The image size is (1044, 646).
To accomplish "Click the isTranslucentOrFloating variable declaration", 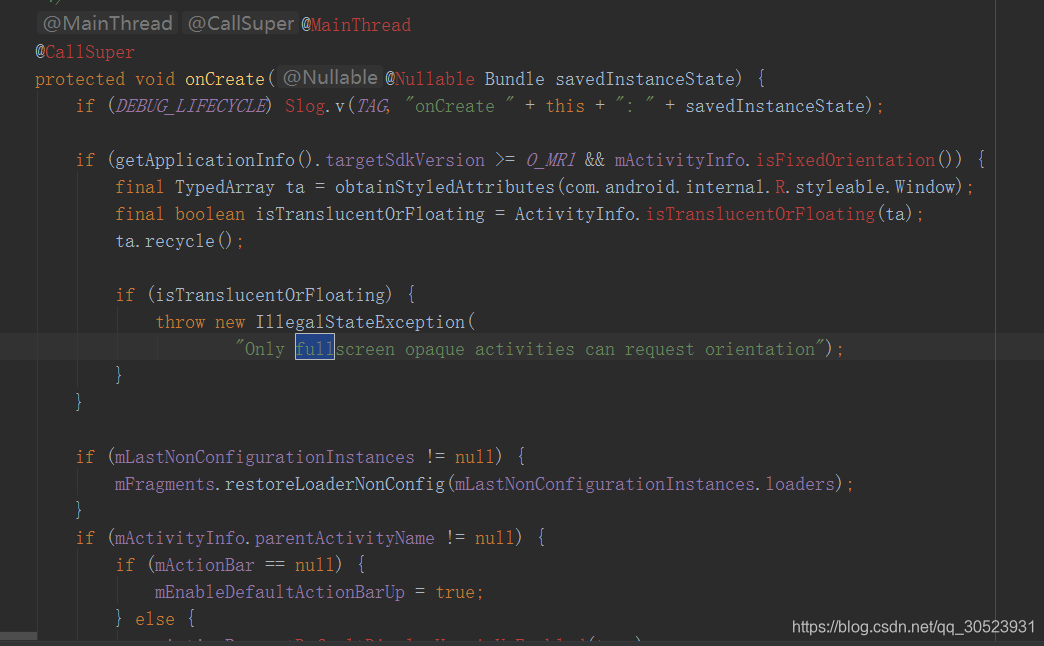I will click(370, 214).
